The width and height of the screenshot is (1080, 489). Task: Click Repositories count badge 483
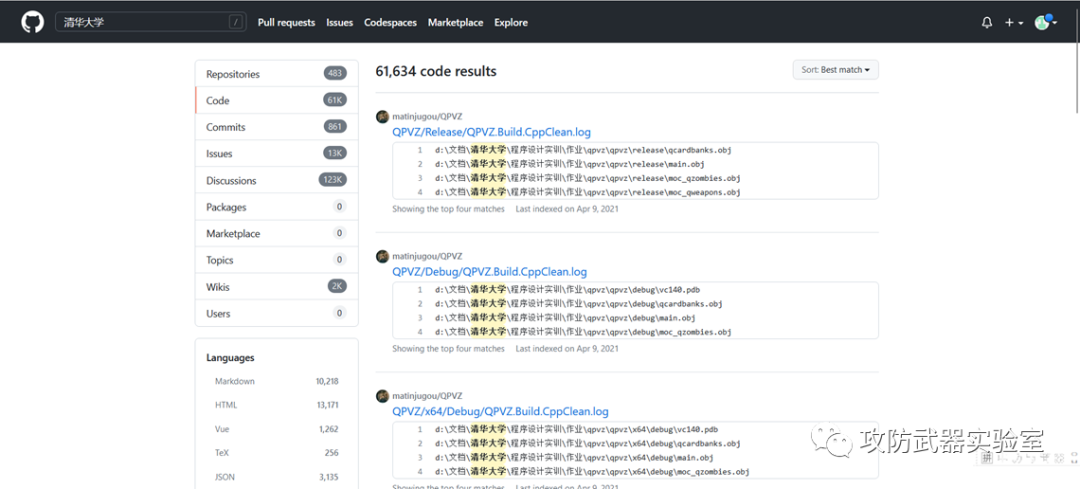tap(335, 74)
